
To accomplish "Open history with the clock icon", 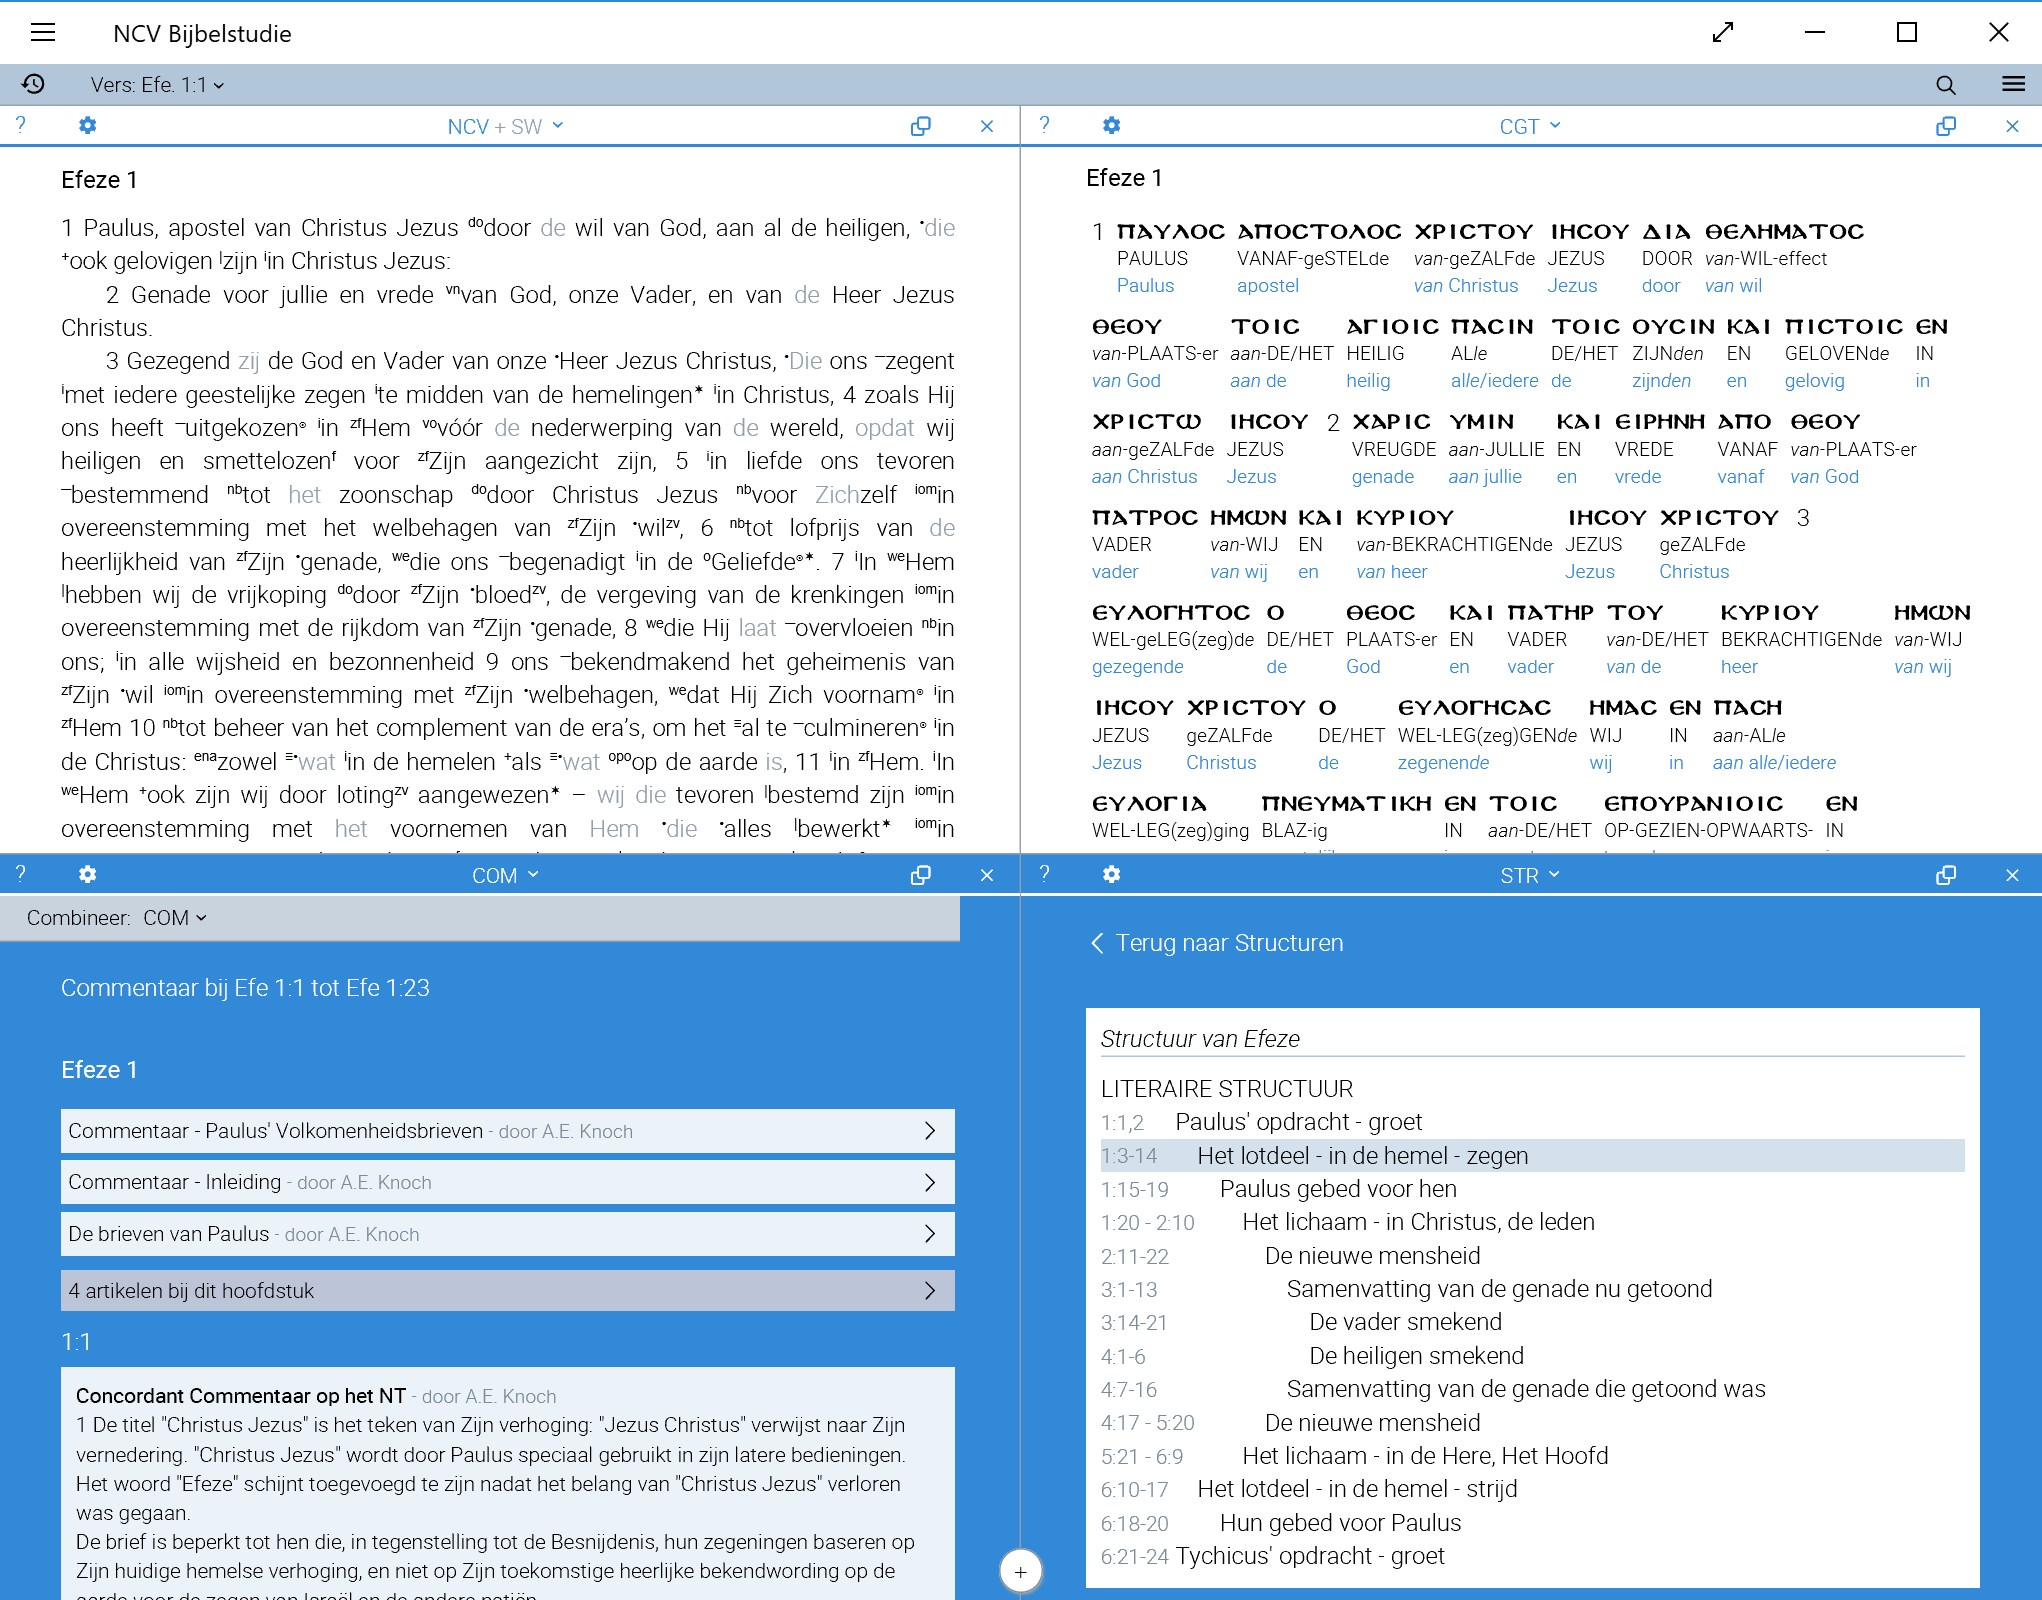I will pos(33,84).
